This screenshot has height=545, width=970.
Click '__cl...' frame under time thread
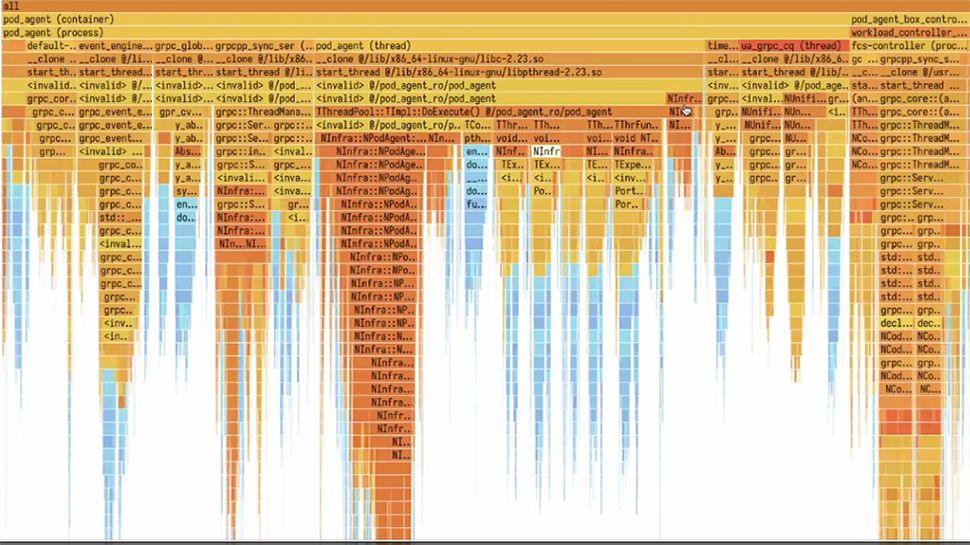coord(722,59)
